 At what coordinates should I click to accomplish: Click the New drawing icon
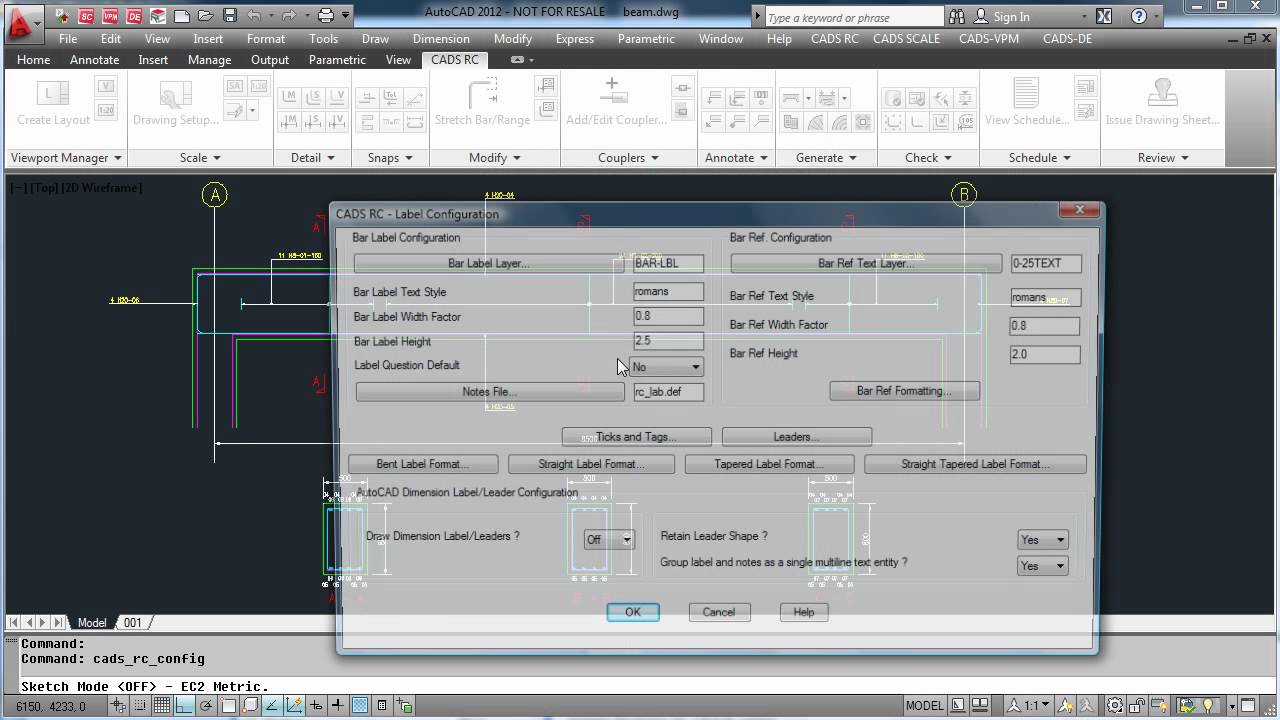coord(182,16)
